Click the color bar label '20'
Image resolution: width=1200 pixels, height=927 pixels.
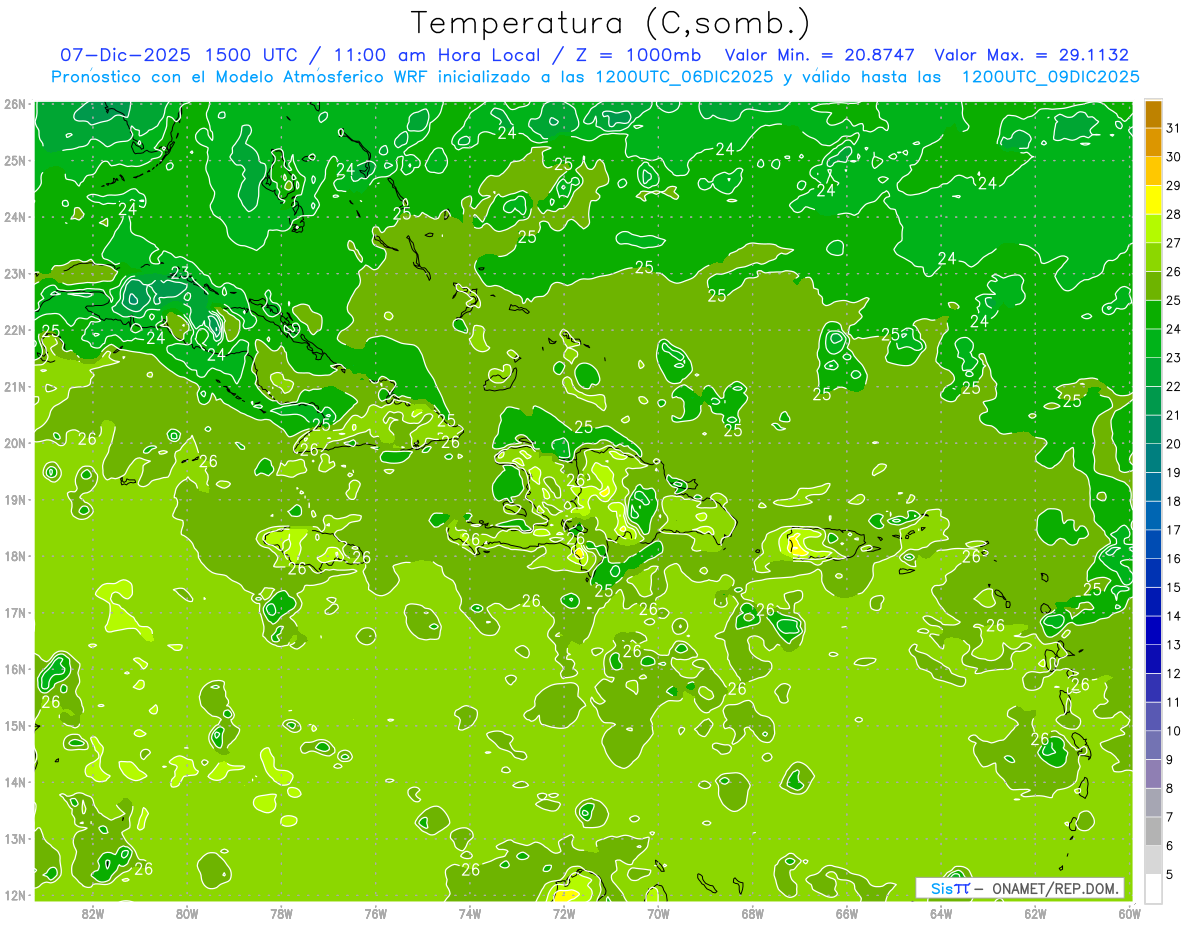[1173, 444]
